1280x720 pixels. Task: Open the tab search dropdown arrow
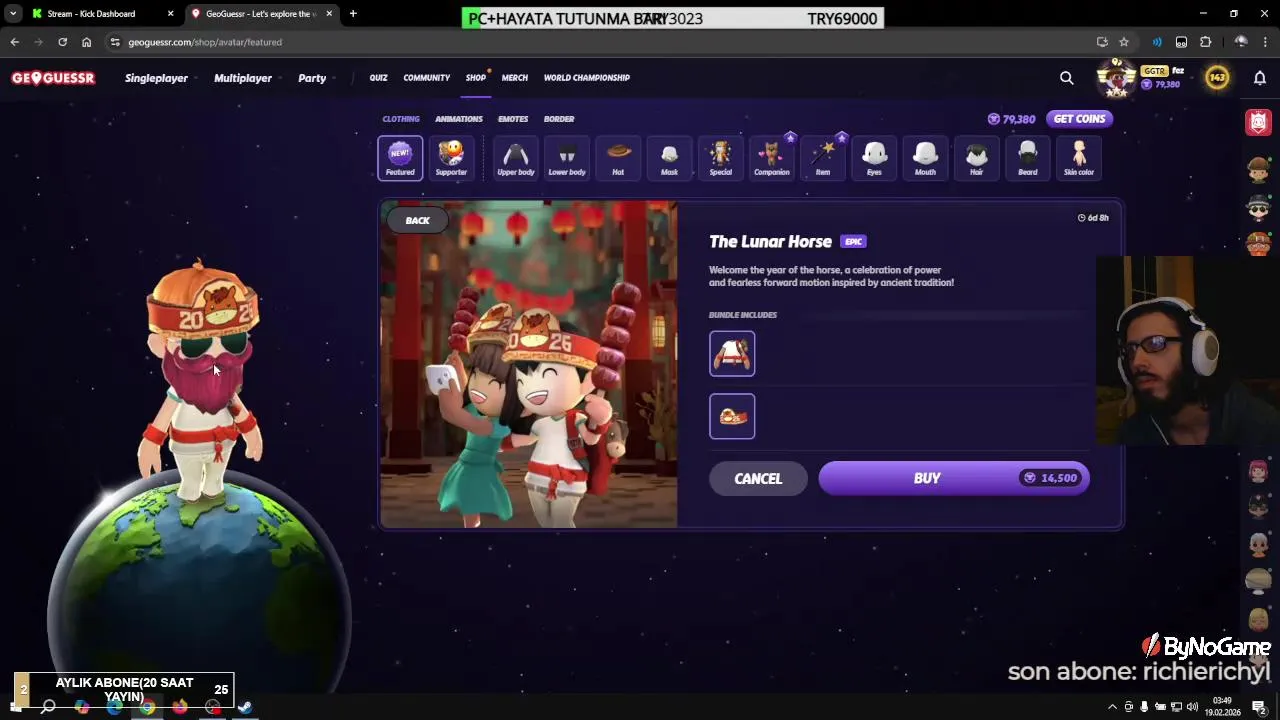12,14
